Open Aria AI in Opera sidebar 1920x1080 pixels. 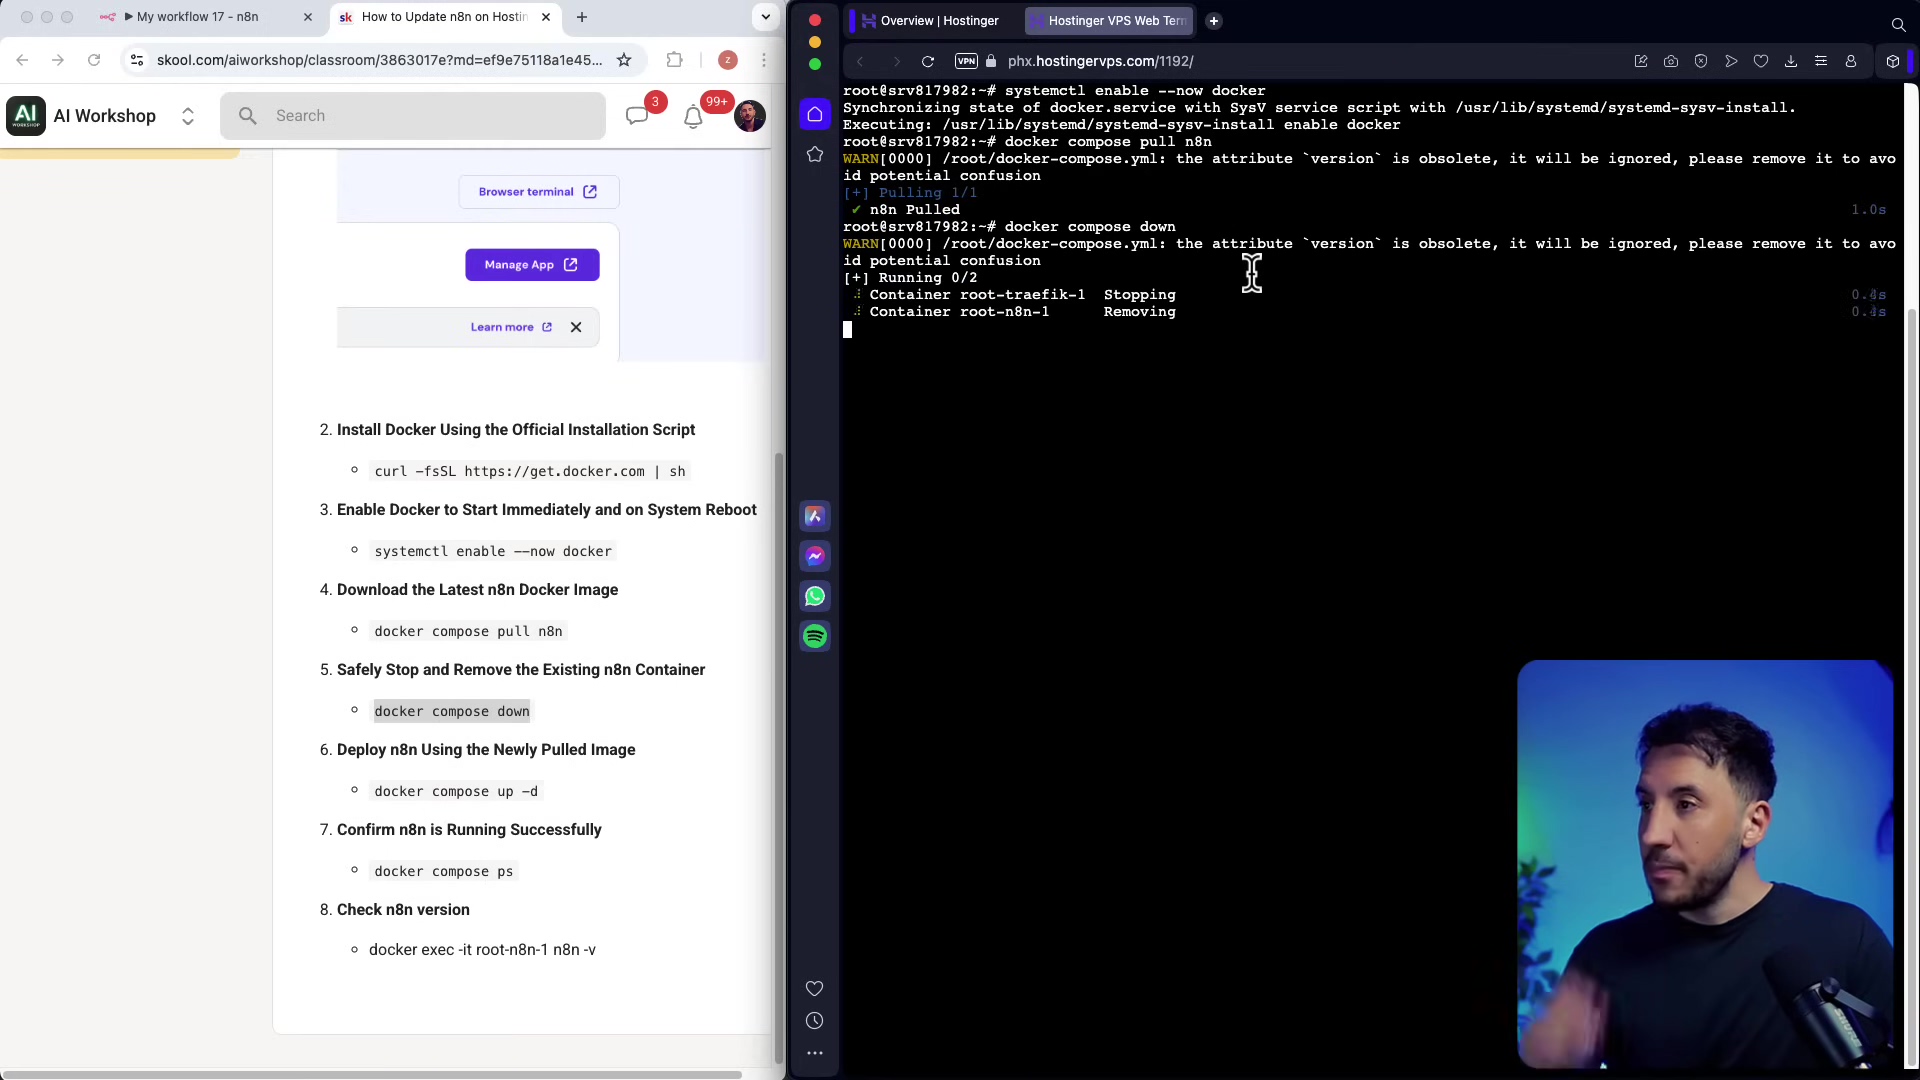click(x=815, y=516)
